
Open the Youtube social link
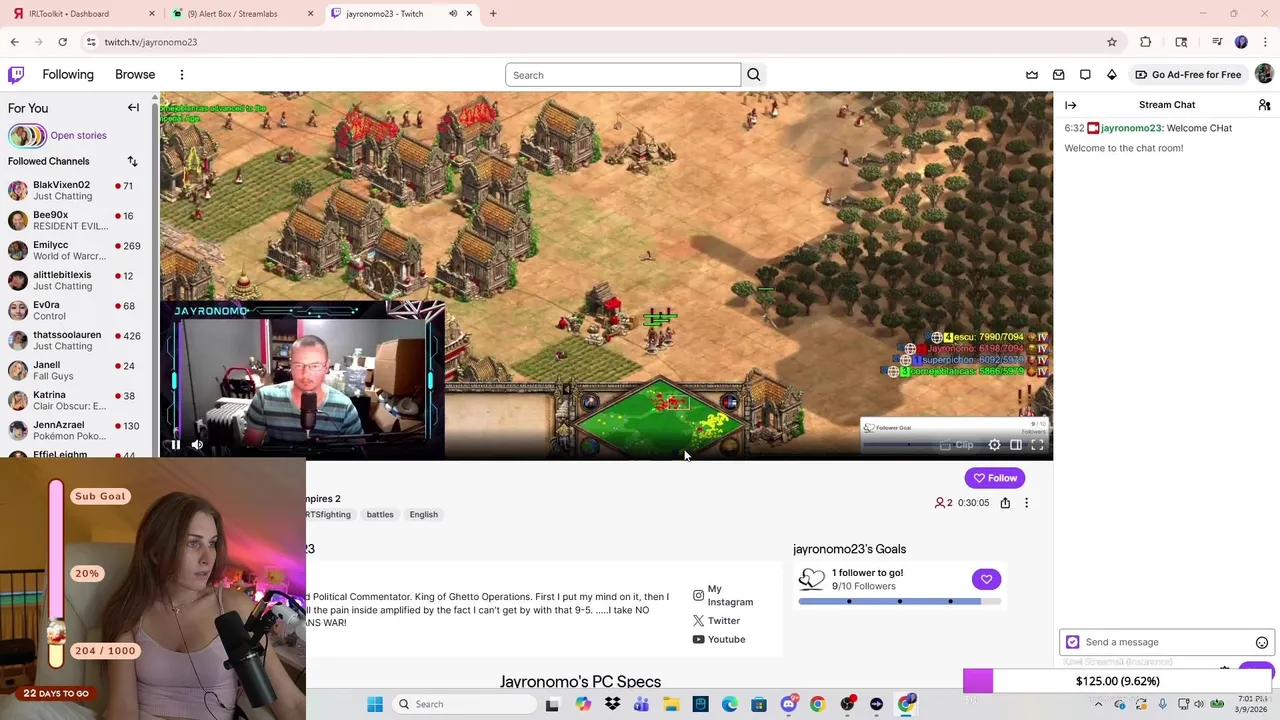(x=719, y=639)
